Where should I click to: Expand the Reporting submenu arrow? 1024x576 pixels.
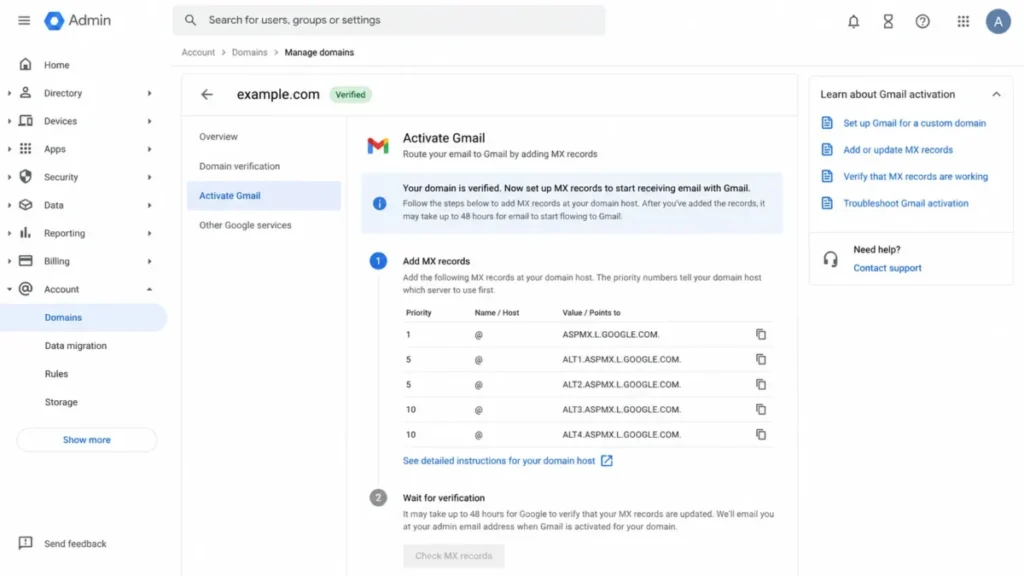pyautogui.click(x=150, y=233)
